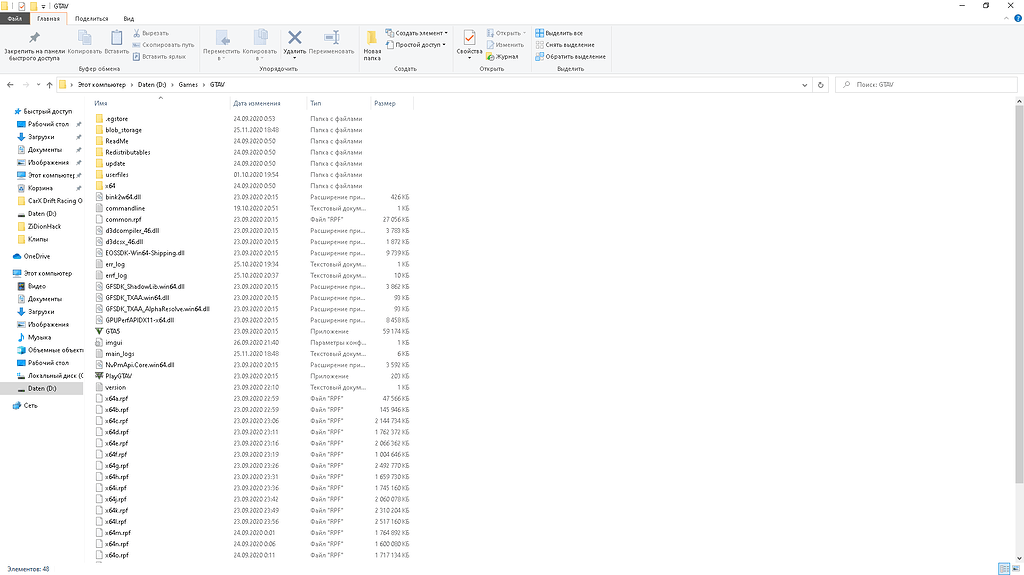Switch to the Вид ribbon tab

point(129,18)
